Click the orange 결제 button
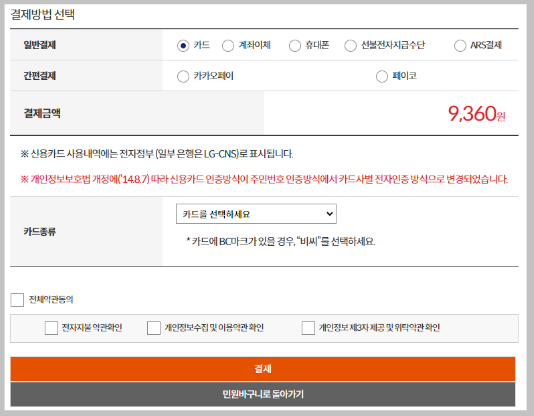Image resolution: width=534 pixels, height=416 pixels. 263,369
